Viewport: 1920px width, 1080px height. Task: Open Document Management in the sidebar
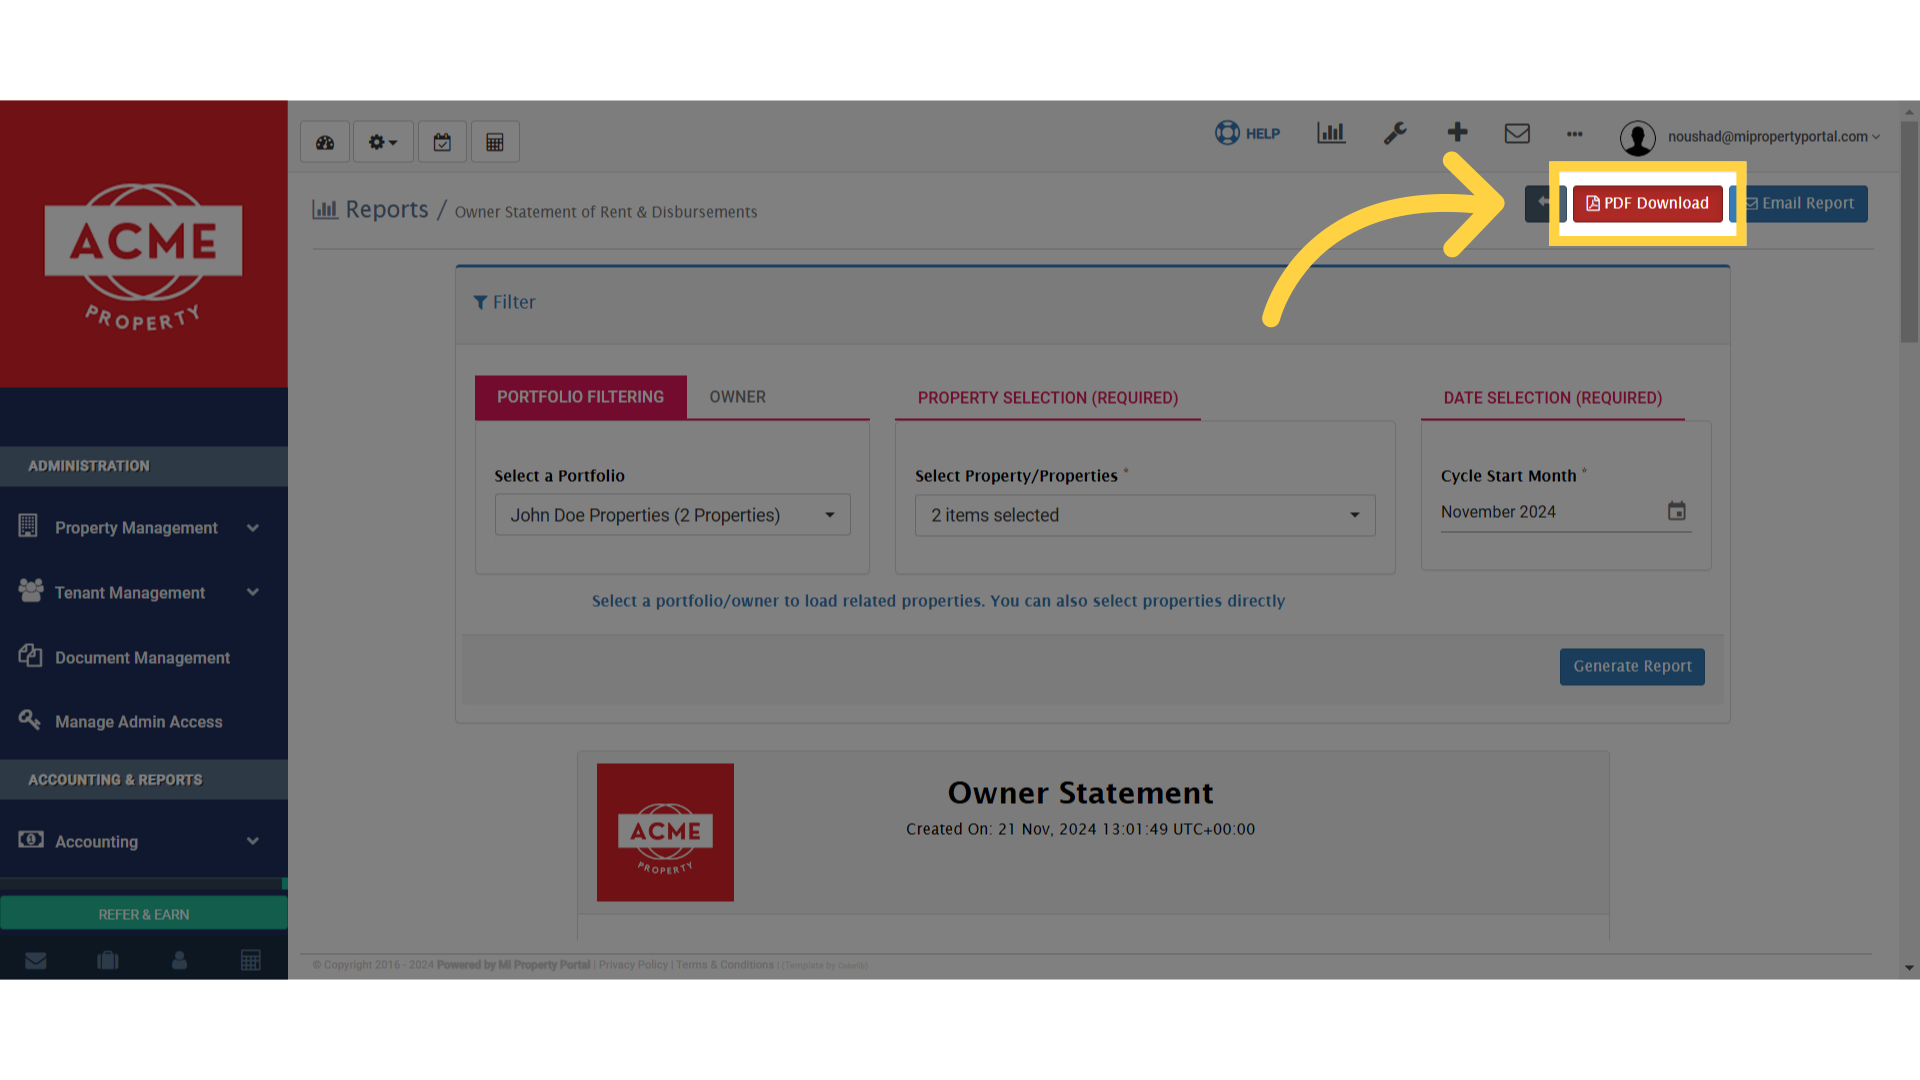tap(144, 658)
